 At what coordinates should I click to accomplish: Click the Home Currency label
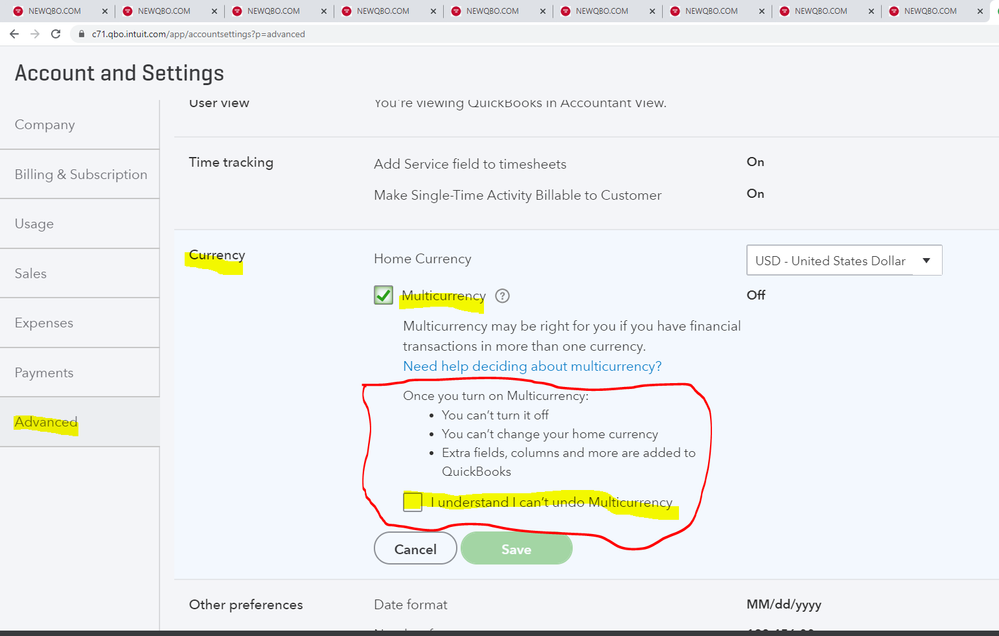tap(422, 259)
